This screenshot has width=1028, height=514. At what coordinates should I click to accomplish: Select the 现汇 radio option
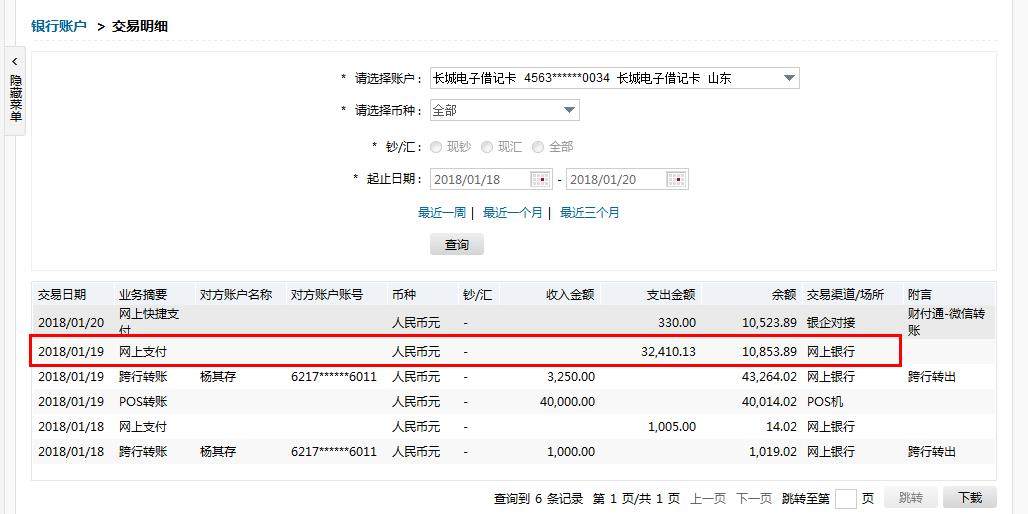[x=487, y=147]
